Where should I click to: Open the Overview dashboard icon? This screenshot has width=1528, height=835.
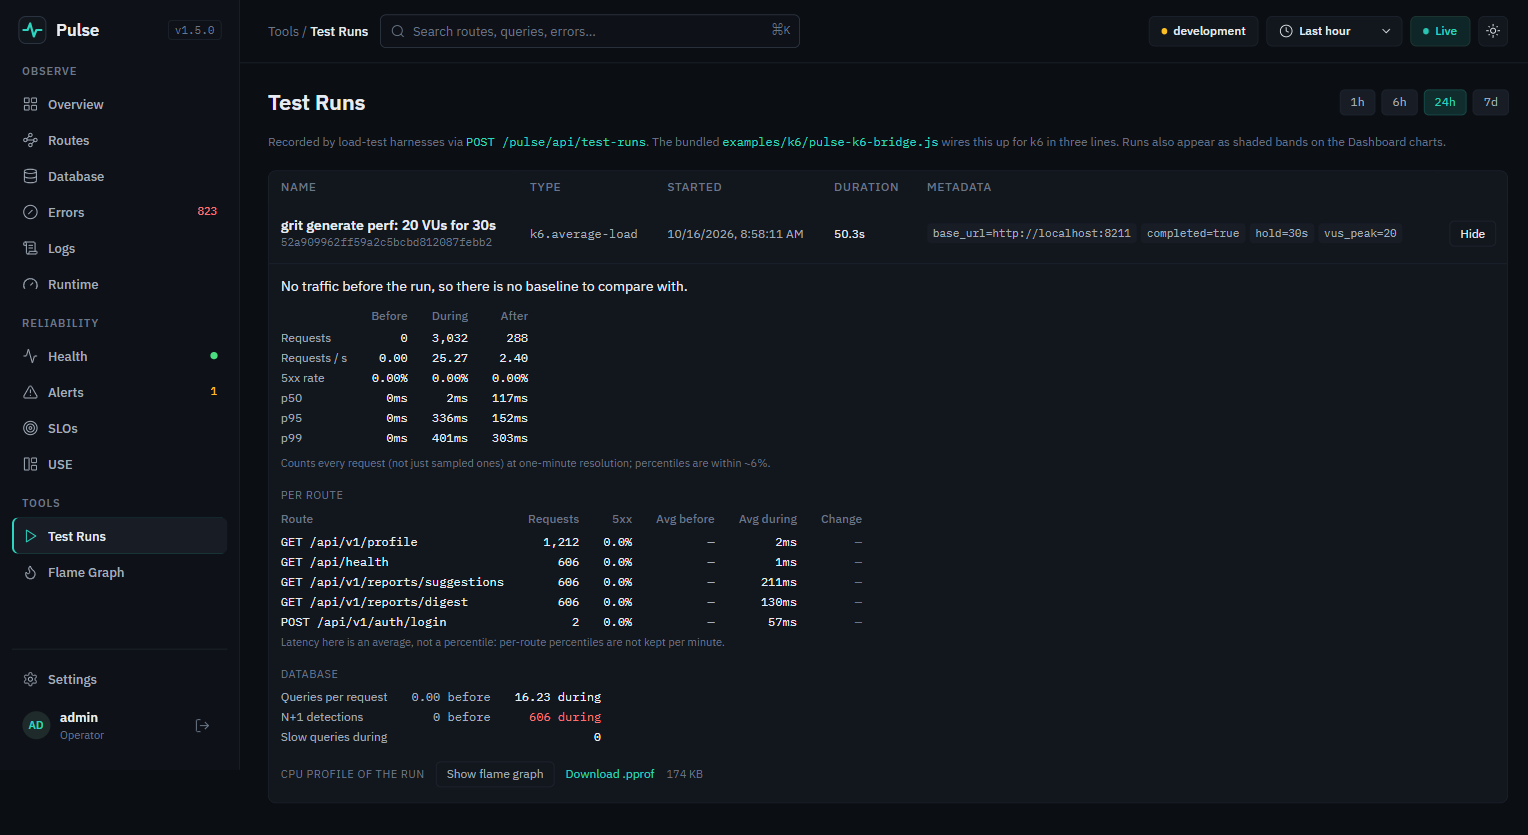[x=30, y=104]
